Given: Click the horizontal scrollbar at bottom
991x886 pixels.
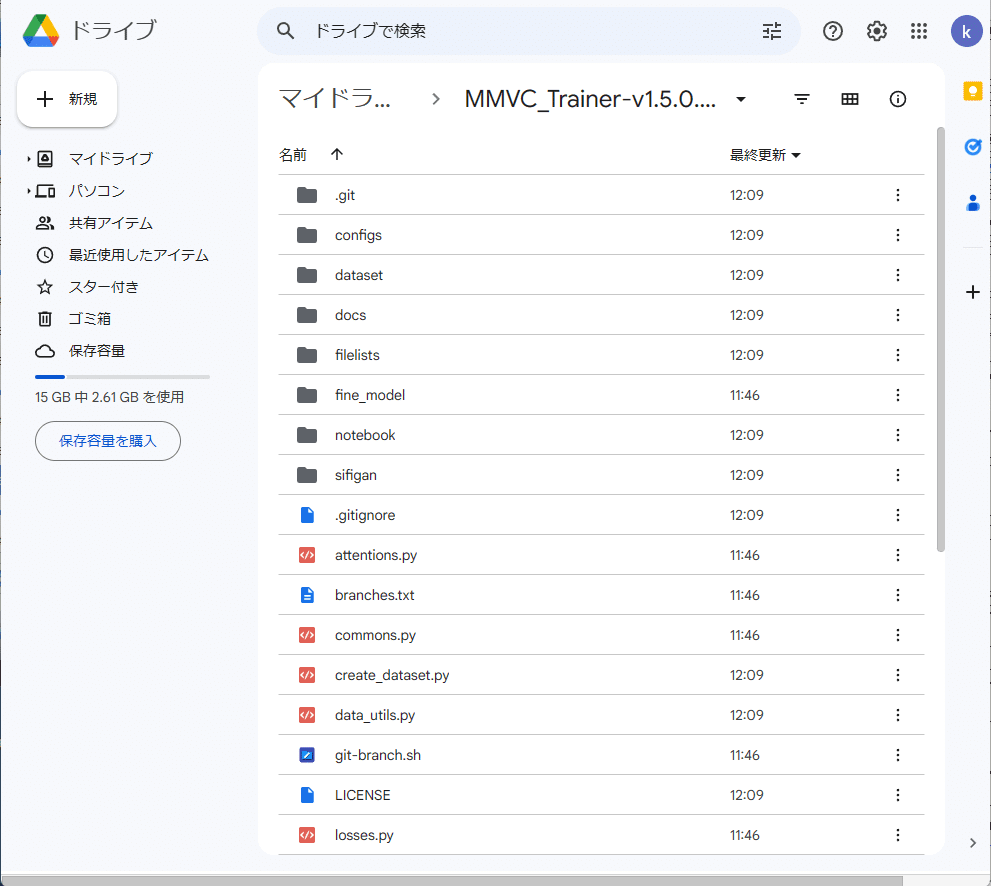Looking at the screenshot, I should pos(452,880).
